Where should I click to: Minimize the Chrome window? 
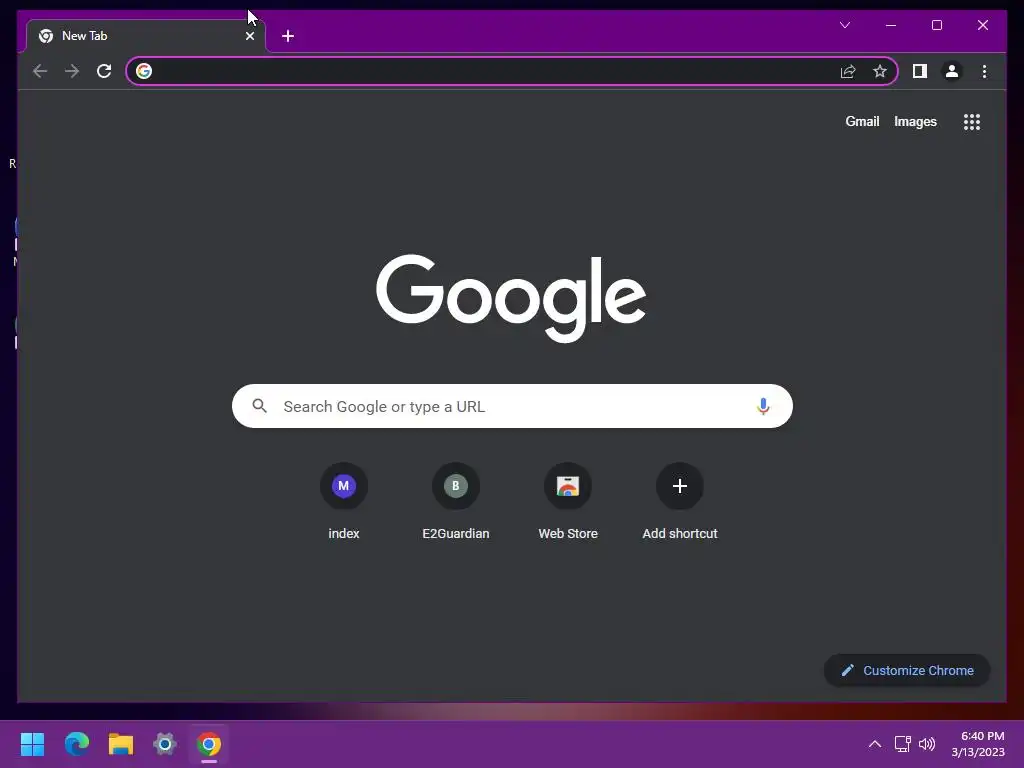pyautogui.click(x=891, y=25)
